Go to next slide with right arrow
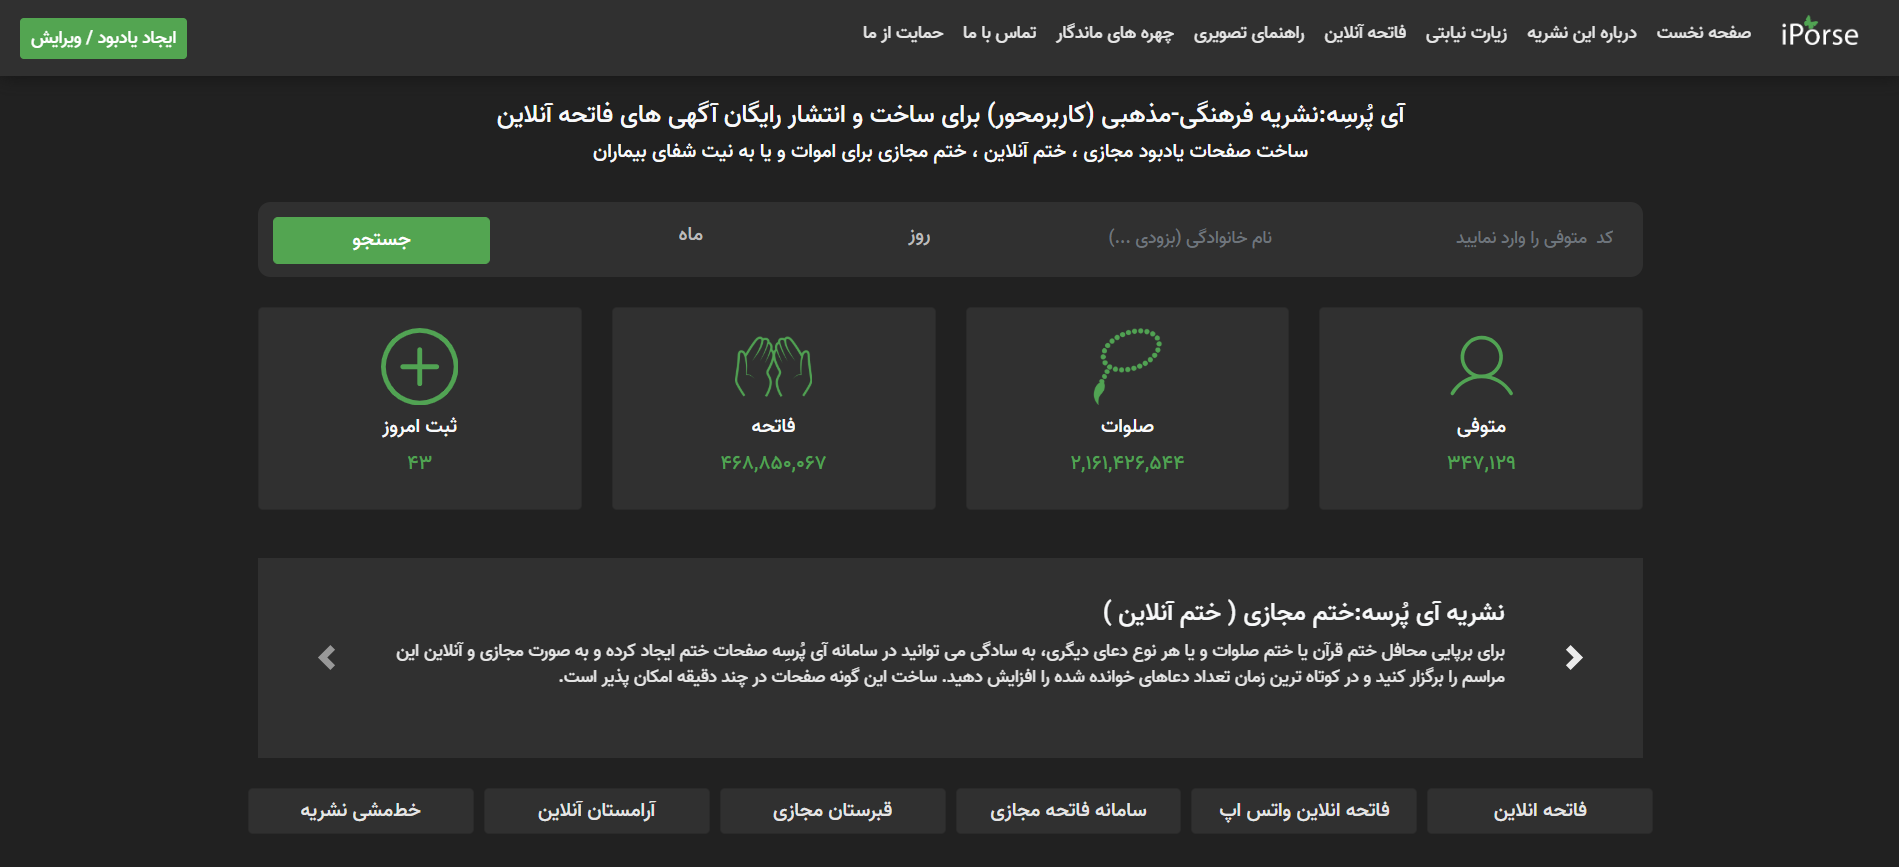Viewport: 1899px width, 867px height. (x=1574, y=657)
